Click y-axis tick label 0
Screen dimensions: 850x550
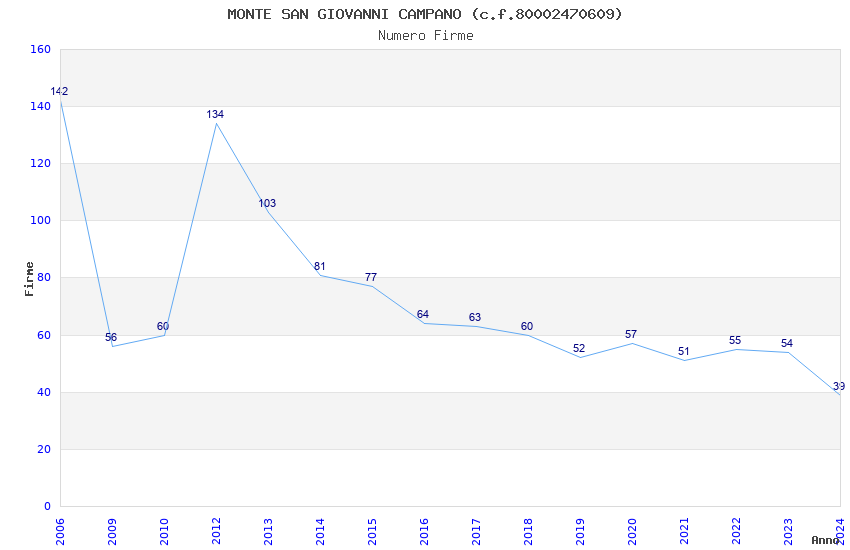pos(48,506)
